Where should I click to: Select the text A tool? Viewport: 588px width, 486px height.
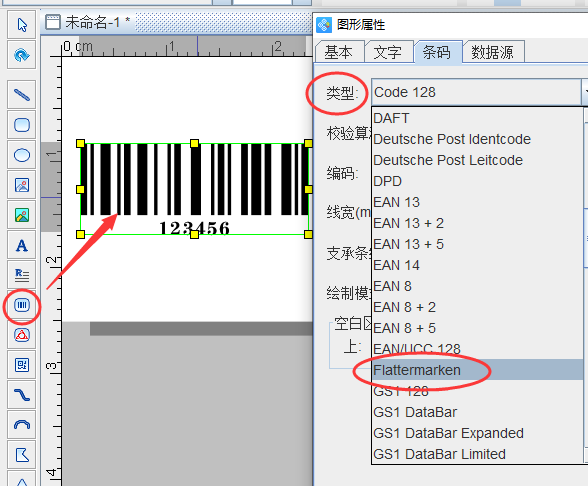[22, 246]
